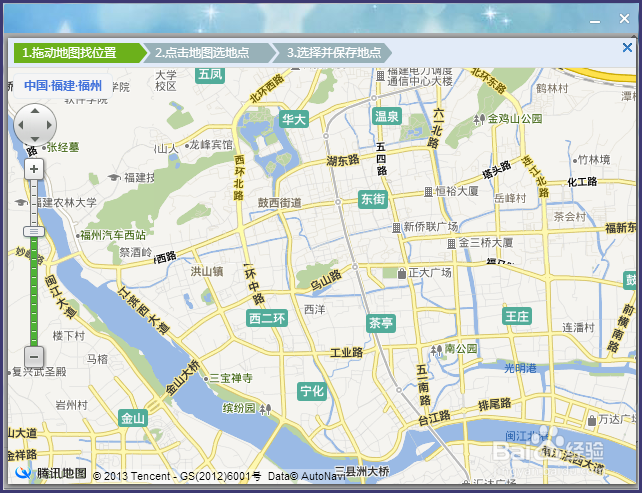This screenshot has height=493, width=642.
Task: Close the map dialog with blue X
Action: [627, 47]
